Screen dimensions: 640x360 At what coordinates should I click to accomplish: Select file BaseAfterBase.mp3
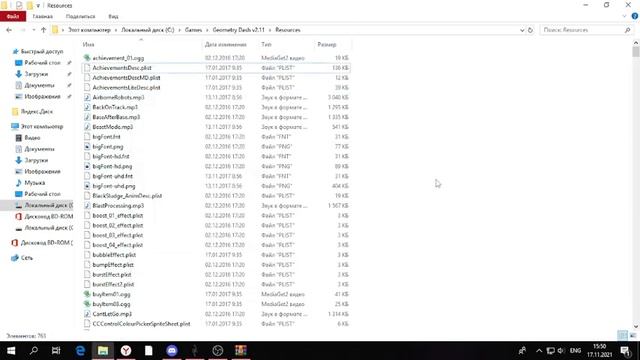tap(116, 117)
